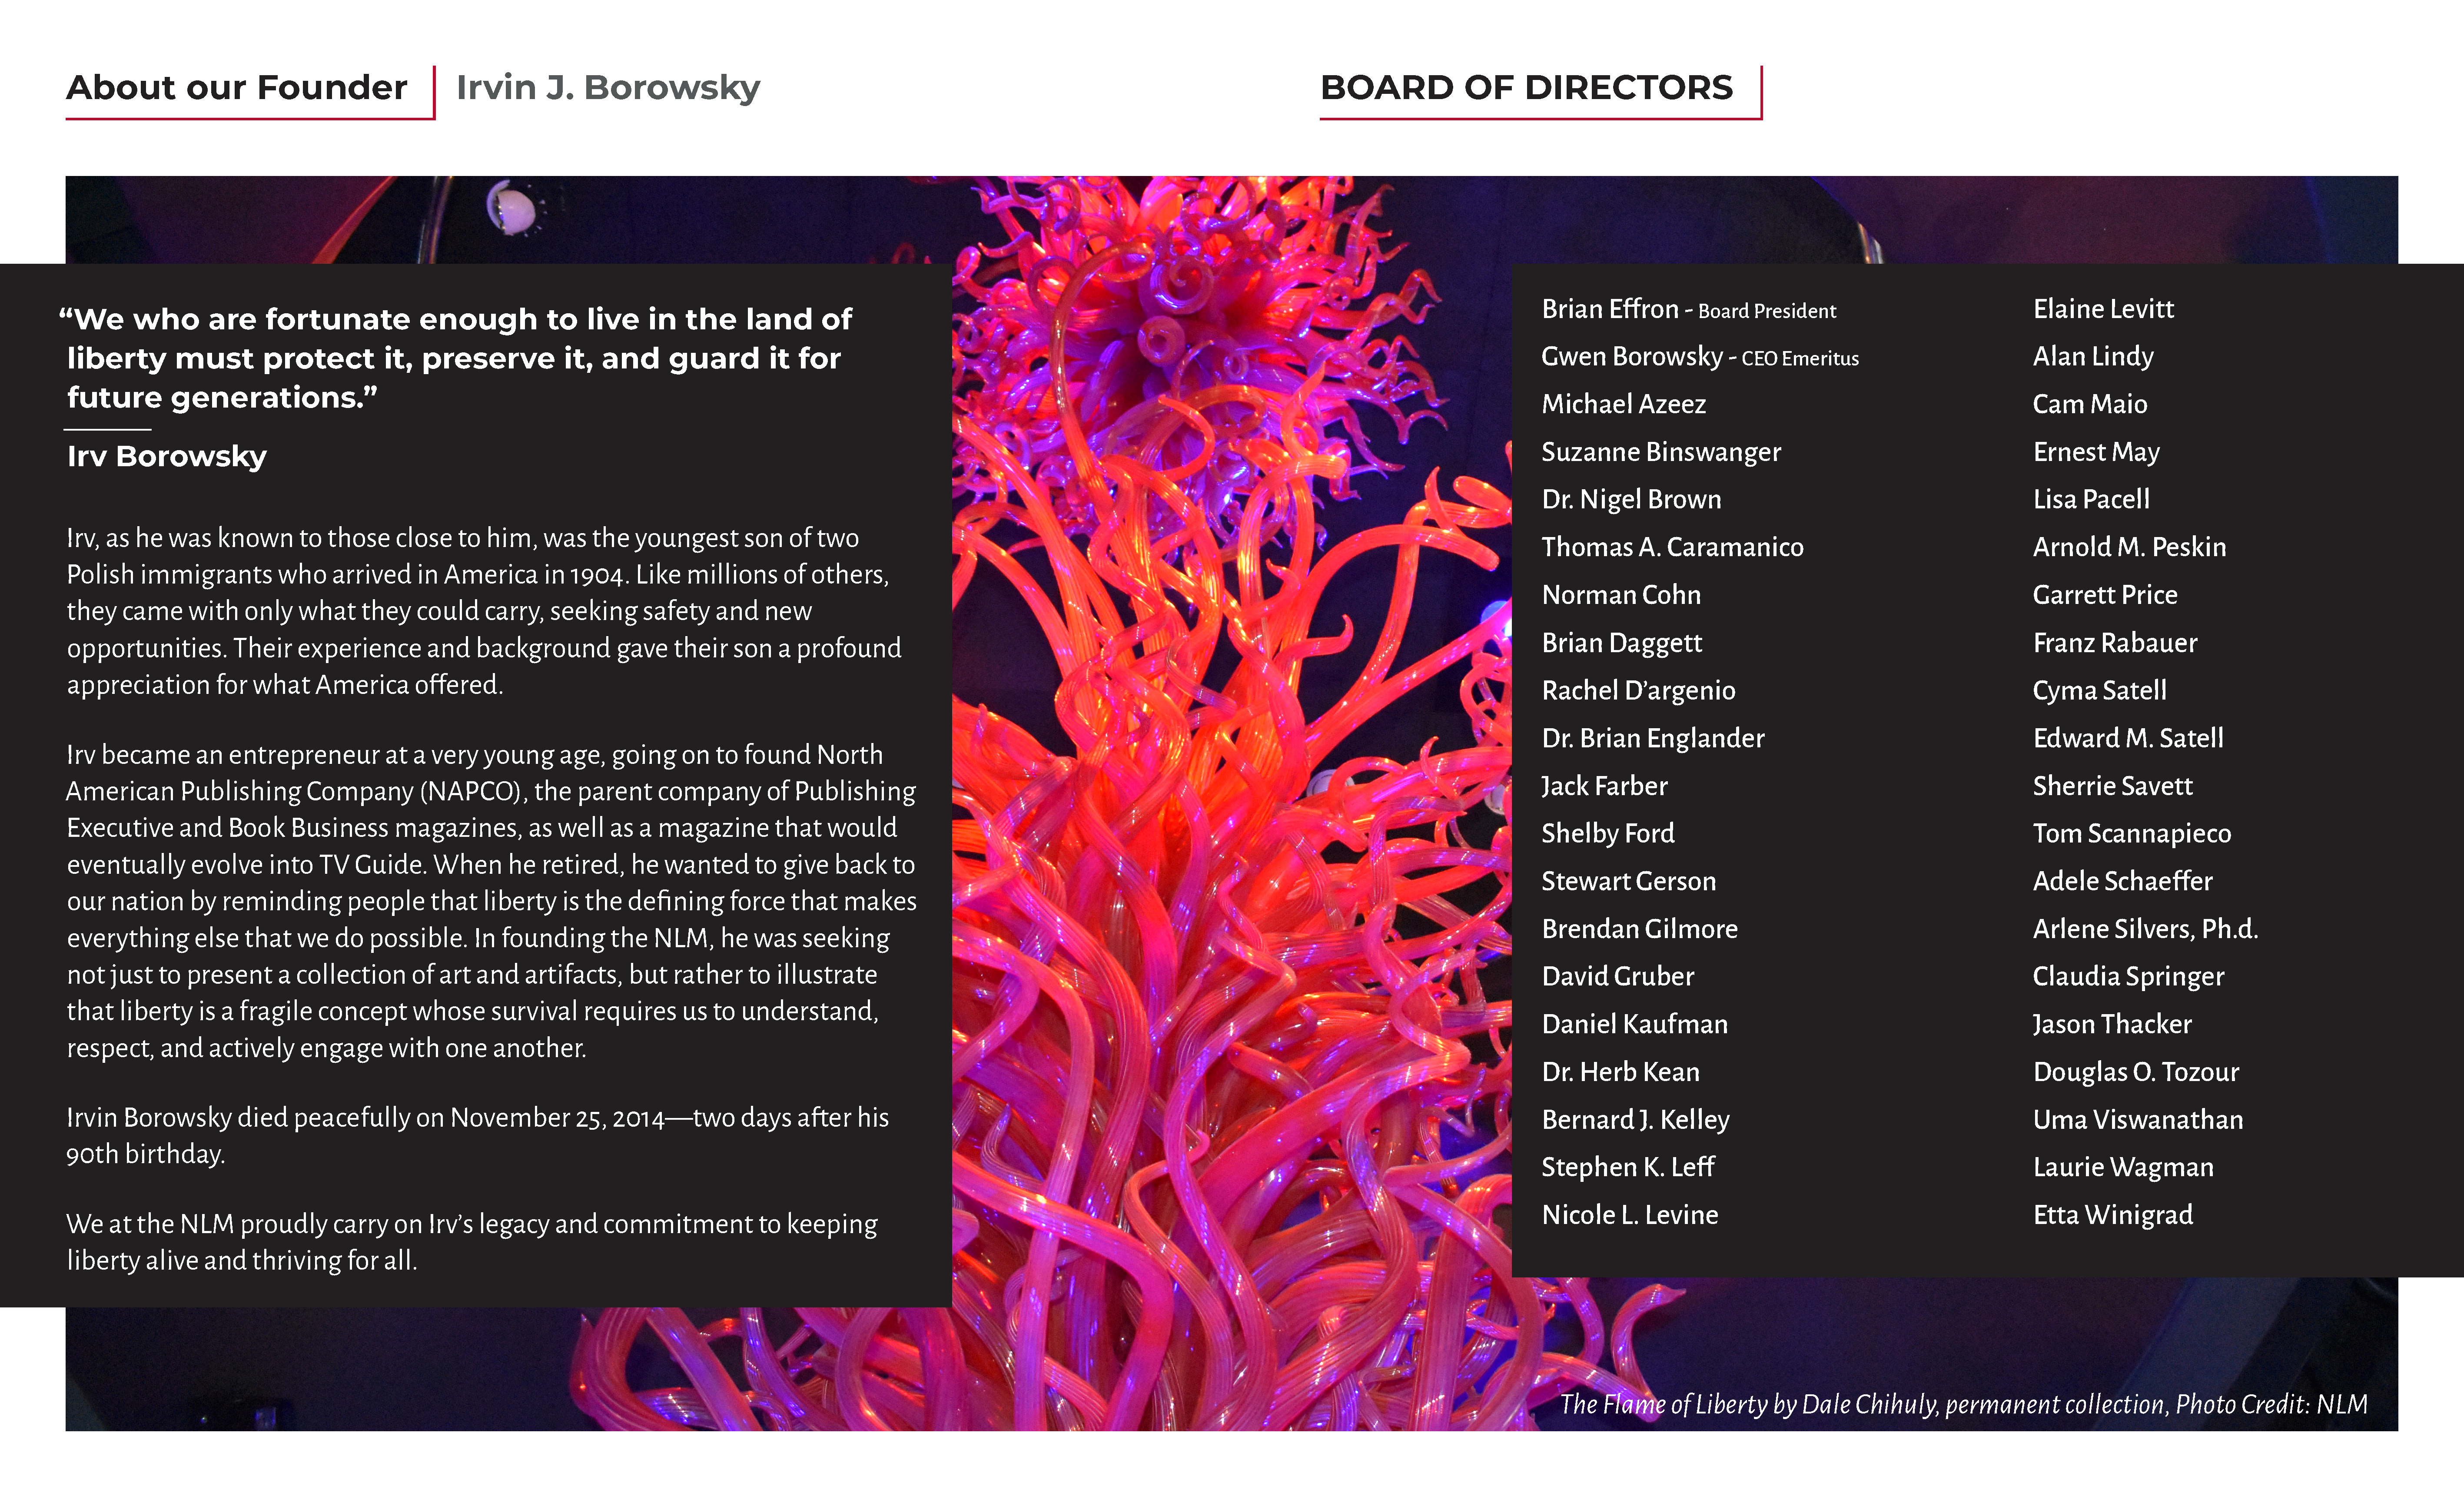Screen dimensions: 2464x1496
Task: Select Lisa Pacell
Action: point(2091,499)
